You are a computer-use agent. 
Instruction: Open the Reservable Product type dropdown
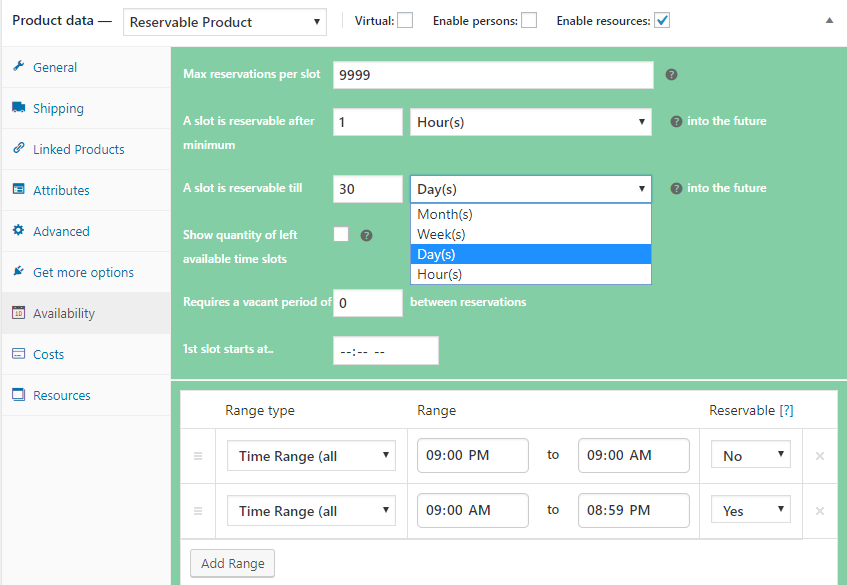pyautogui.click(x=225, y=22)
